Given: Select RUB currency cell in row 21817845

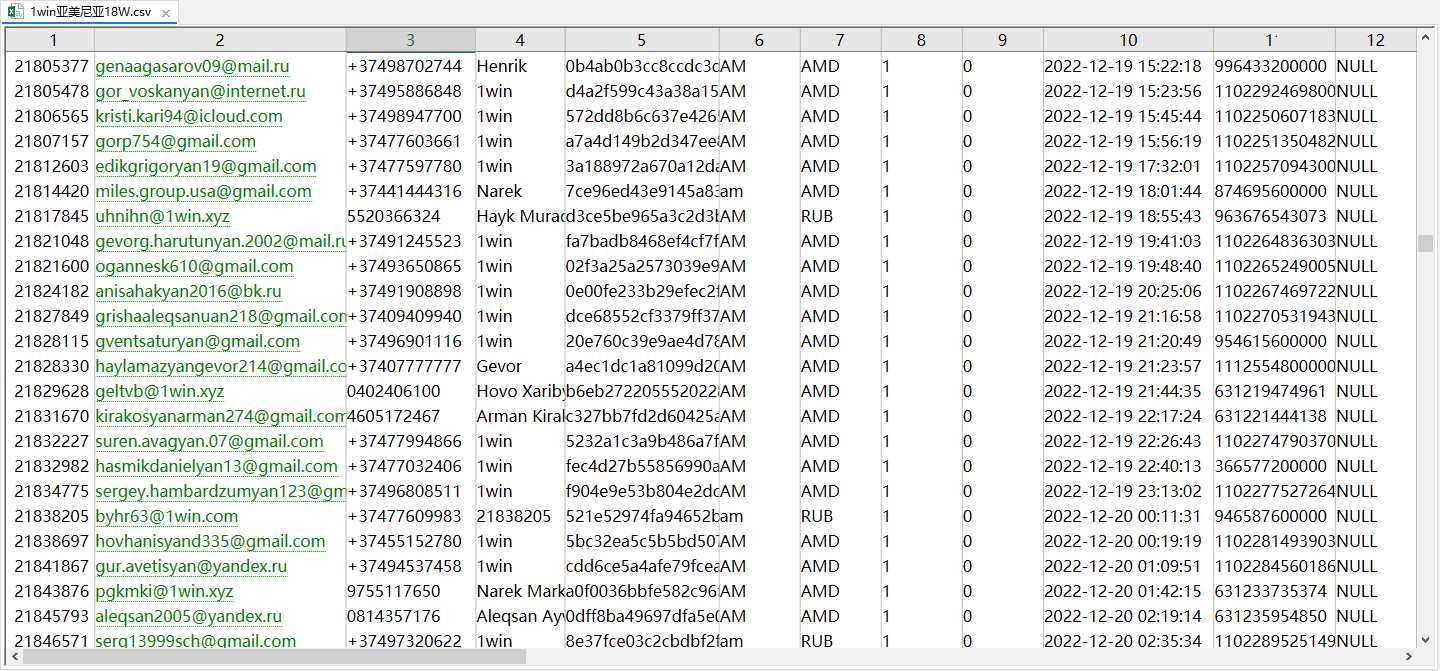Looking at the screenshot, I should (841, 216).
